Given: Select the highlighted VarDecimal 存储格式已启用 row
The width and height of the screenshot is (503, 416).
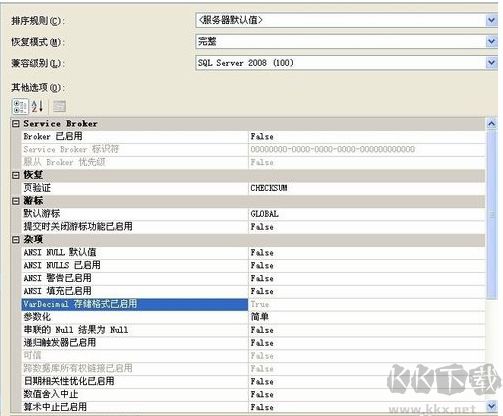Looking at the screenshot, I should tap(254, 304).
